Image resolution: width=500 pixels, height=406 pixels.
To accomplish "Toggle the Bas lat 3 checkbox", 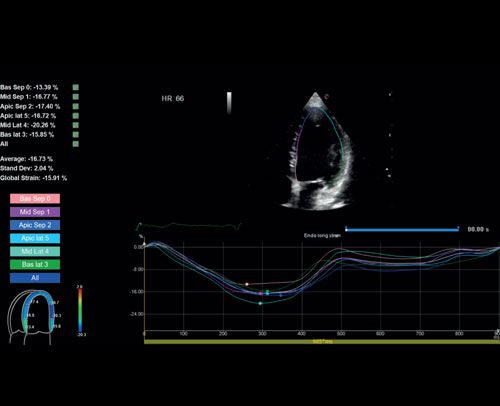I will tap(76, 134).
